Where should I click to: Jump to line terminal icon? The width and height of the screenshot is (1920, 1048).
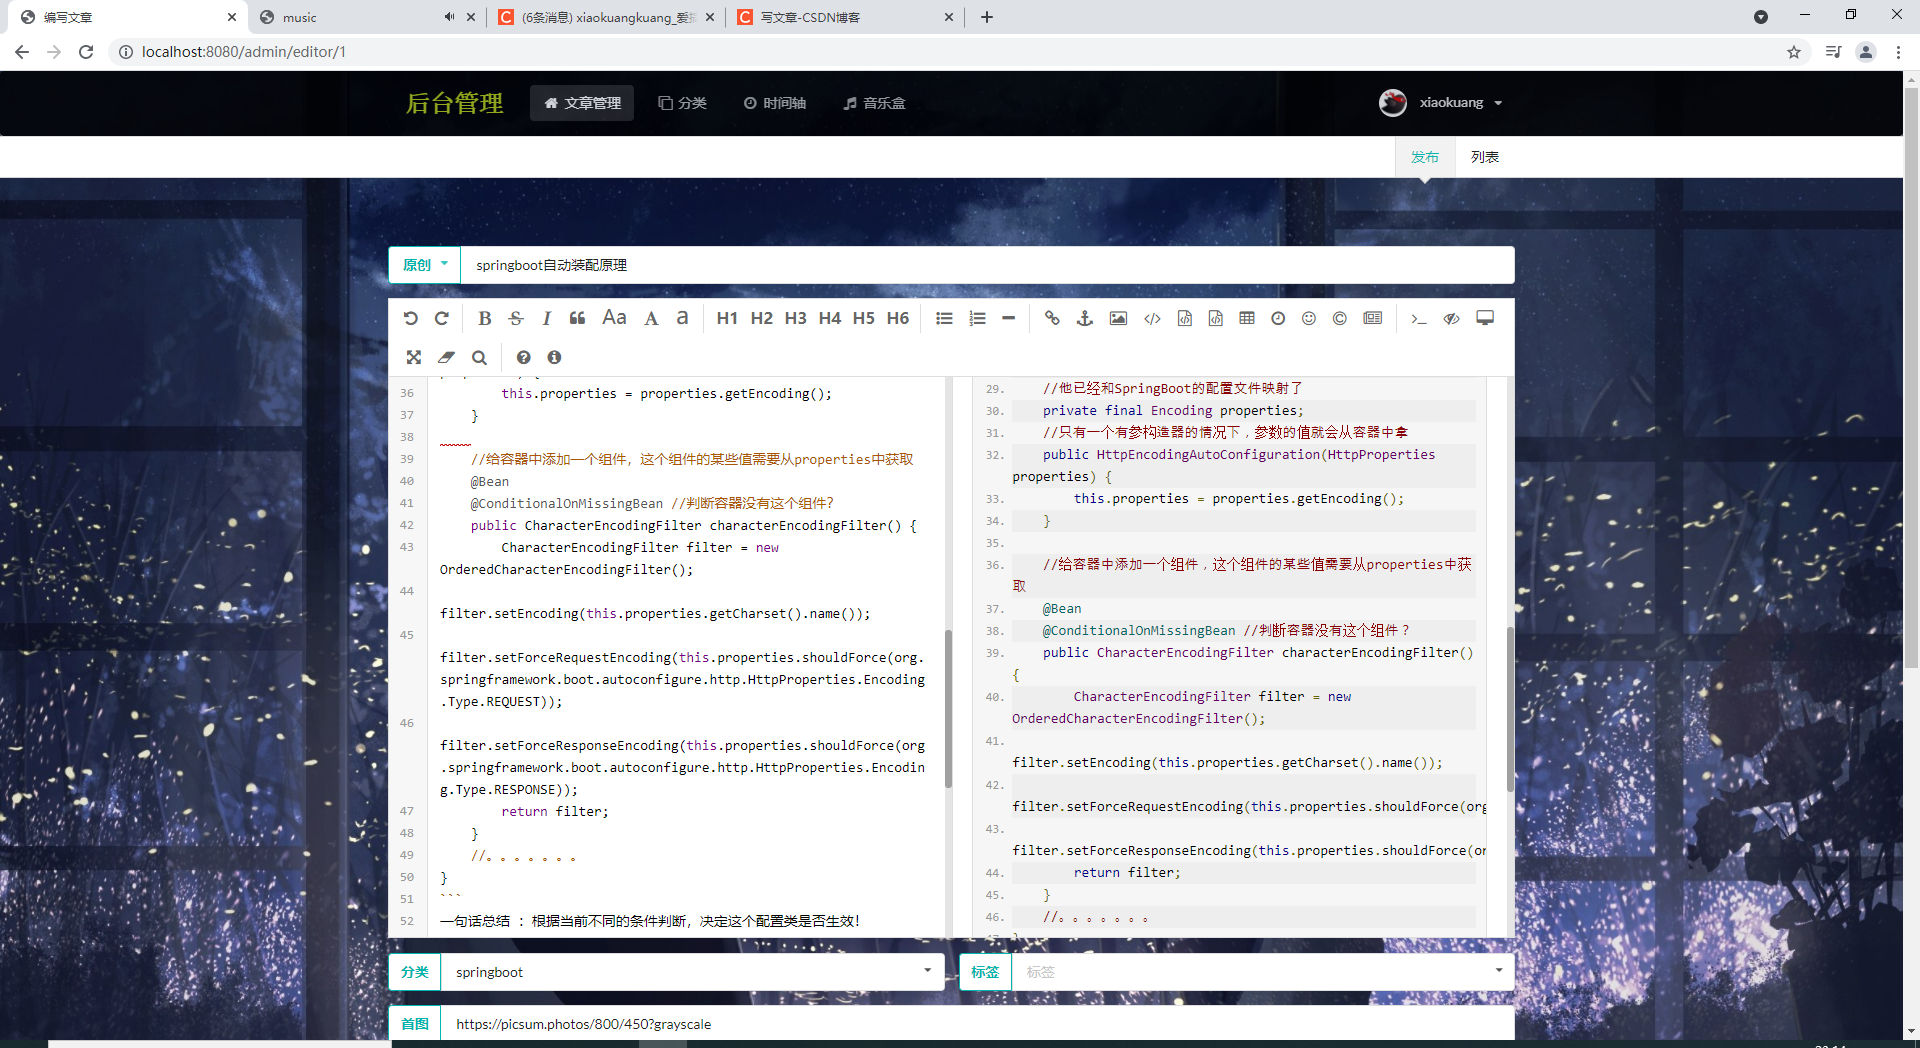(x=1418, y=318)
